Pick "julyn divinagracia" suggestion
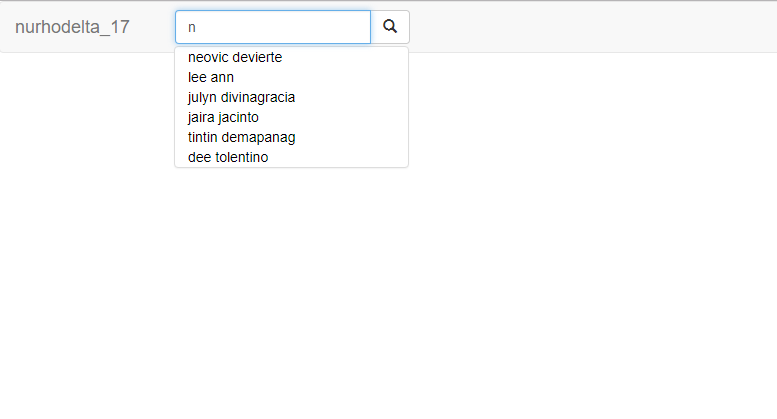Screen dimensions: 777x419 click(241, 97)
